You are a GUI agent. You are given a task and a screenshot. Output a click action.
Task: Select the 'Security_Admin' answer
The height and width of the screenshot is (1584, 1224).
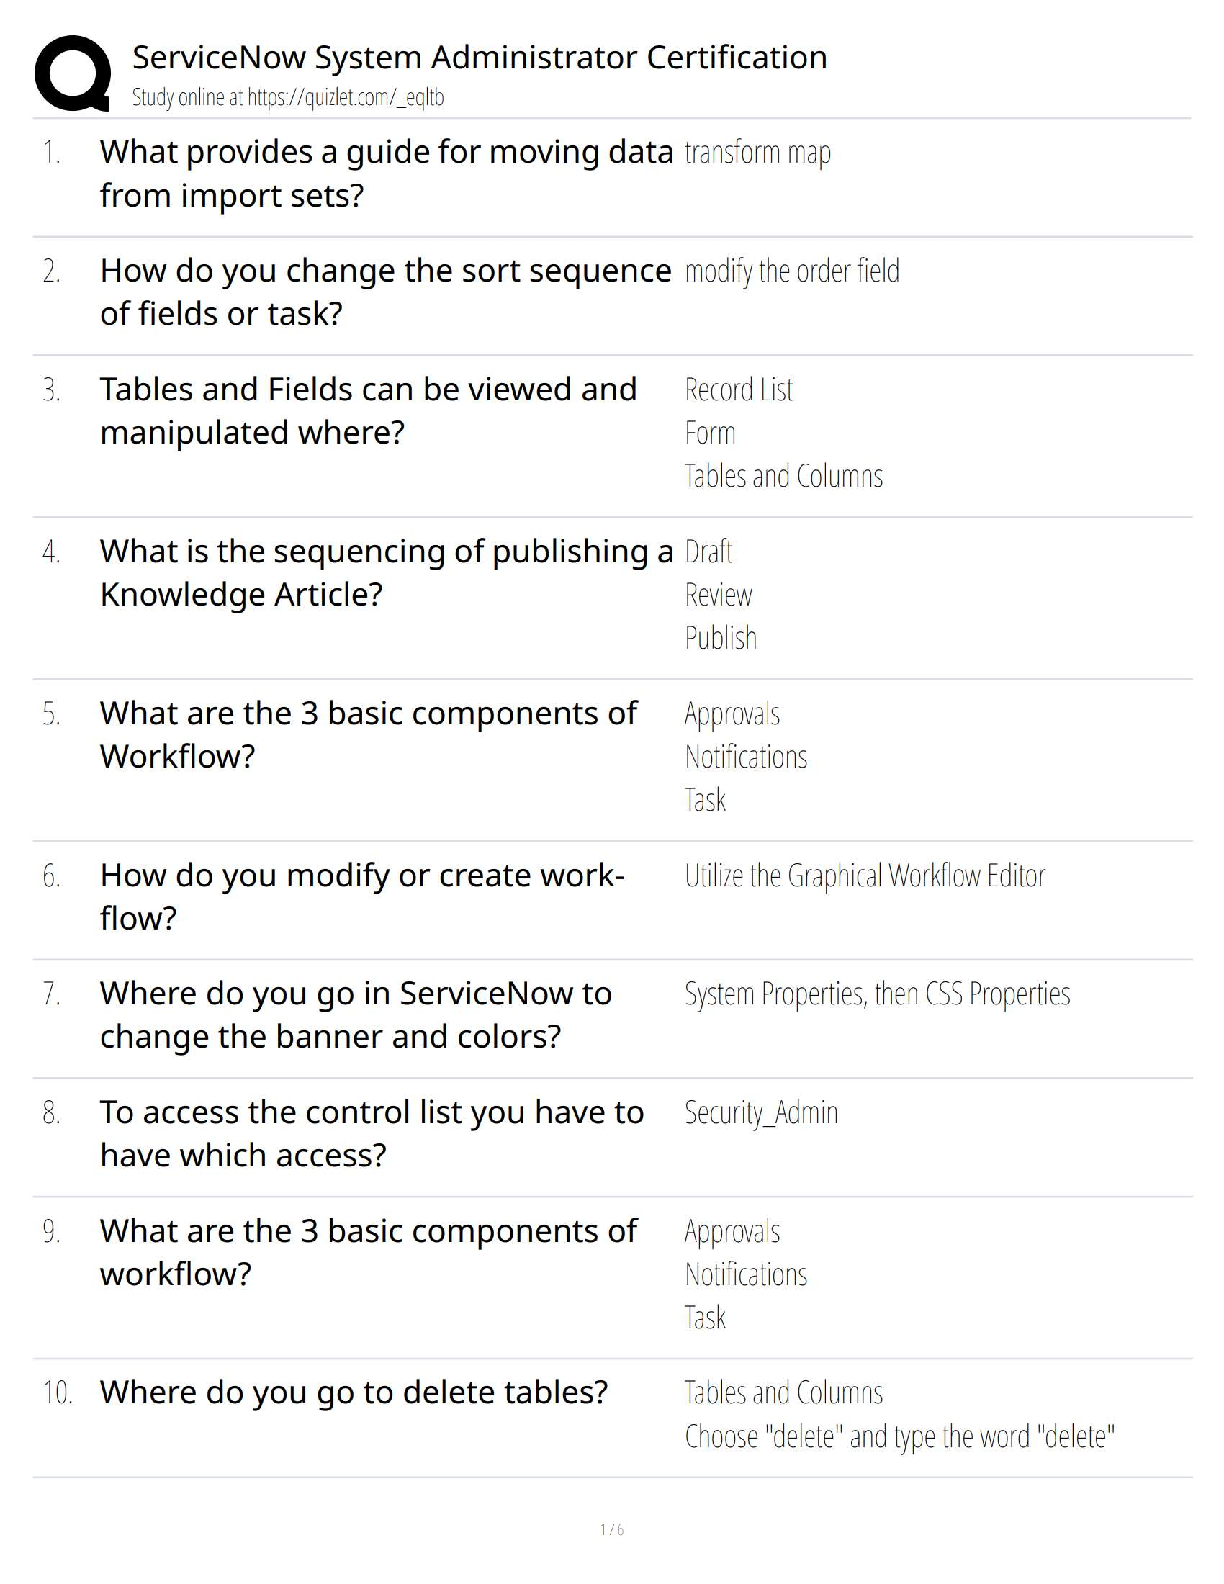tap(761, 1113)
